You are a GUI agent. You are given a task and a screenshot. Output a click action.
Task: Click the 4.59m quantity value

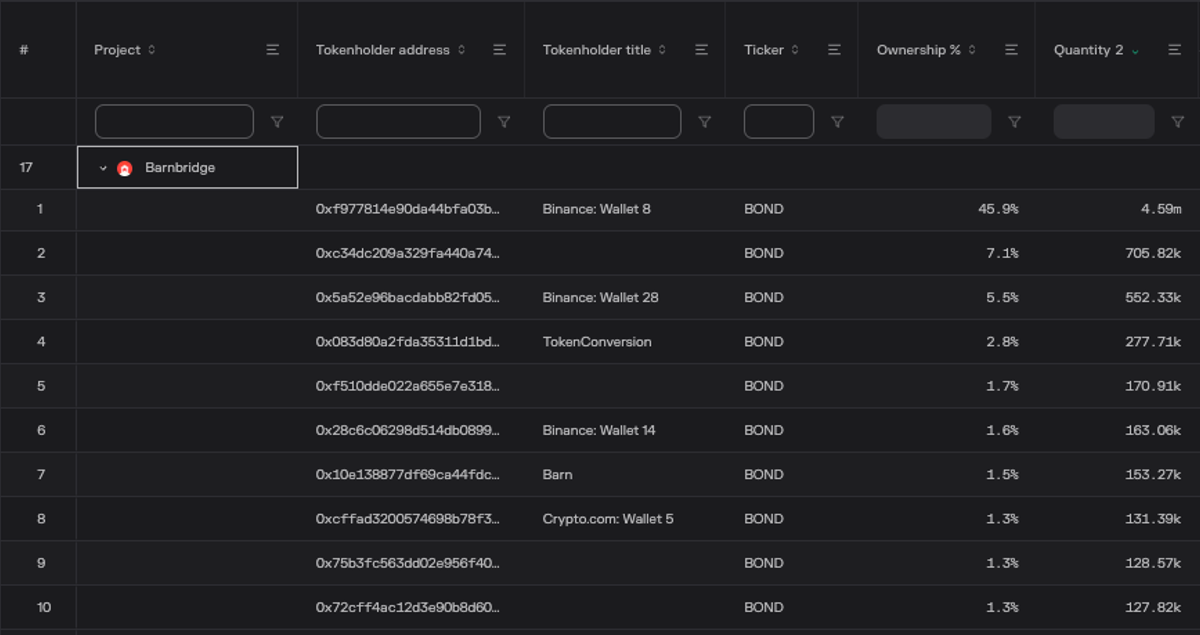point(1161,209)
